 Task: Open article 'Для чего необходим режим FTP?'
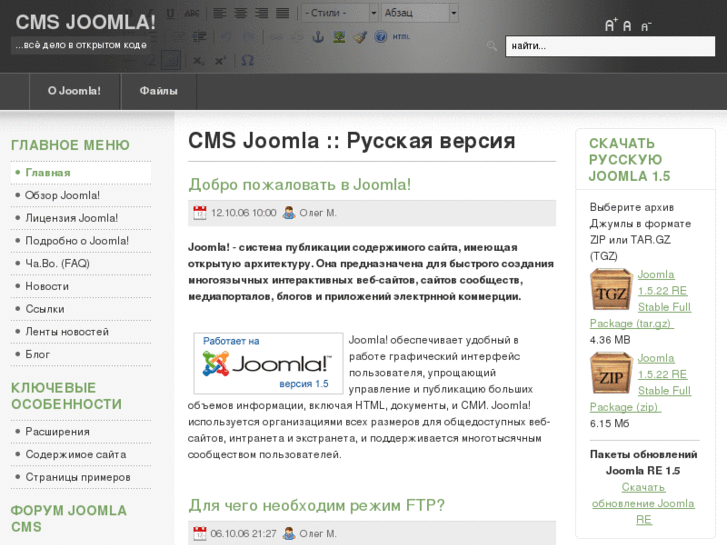click(317, 505)
